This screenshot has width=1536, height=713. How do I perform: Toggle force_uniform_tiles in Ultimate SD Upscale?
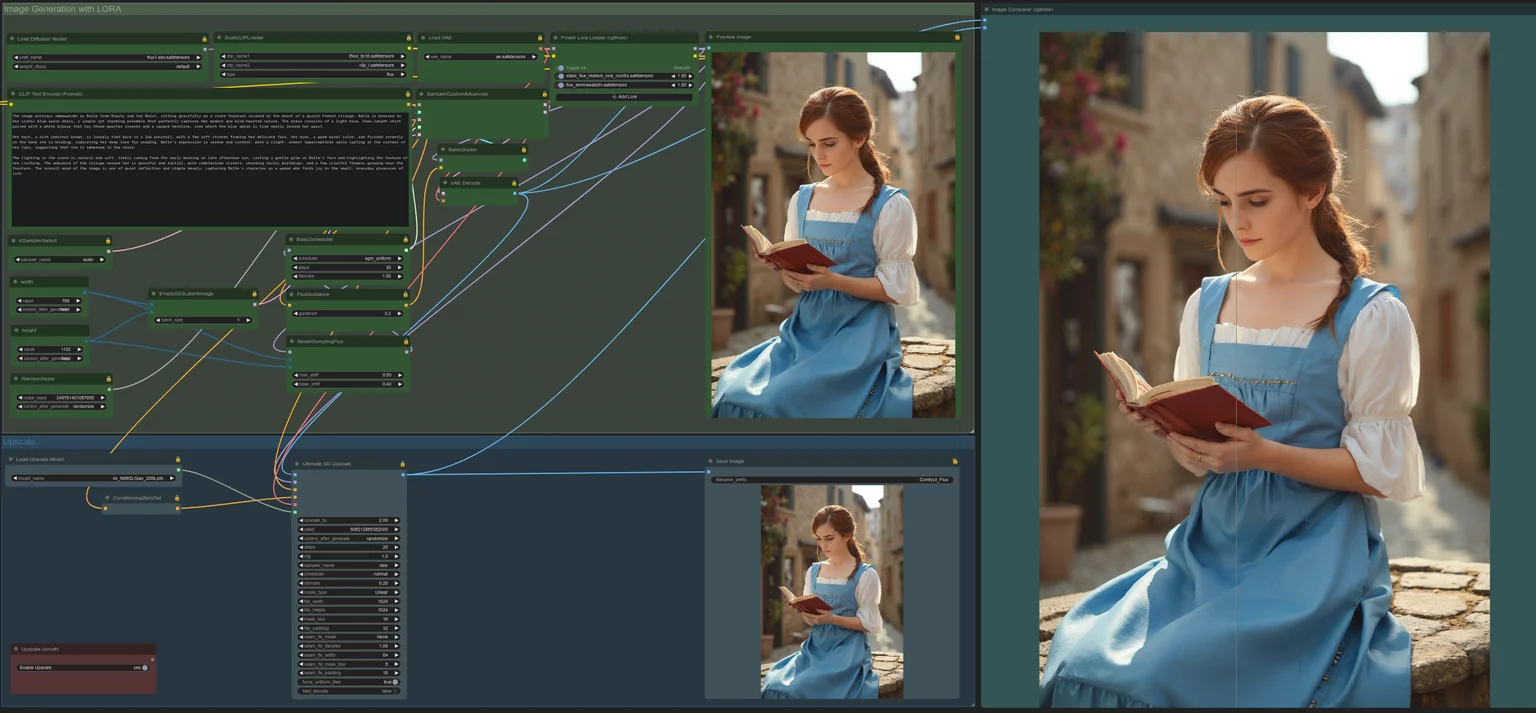394,682
